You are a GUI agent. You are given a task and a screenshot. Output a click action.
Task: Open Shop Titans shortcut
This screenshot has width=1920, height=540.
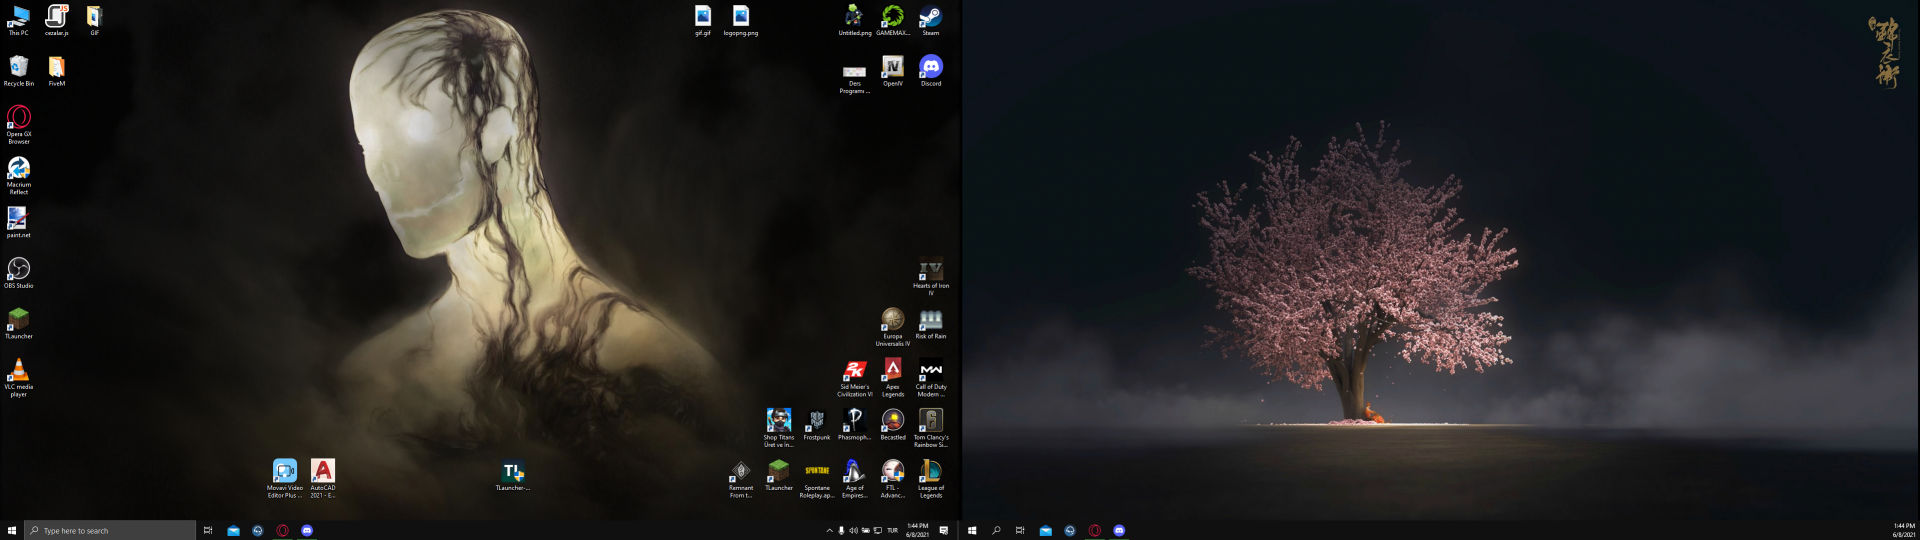[779, 427]
